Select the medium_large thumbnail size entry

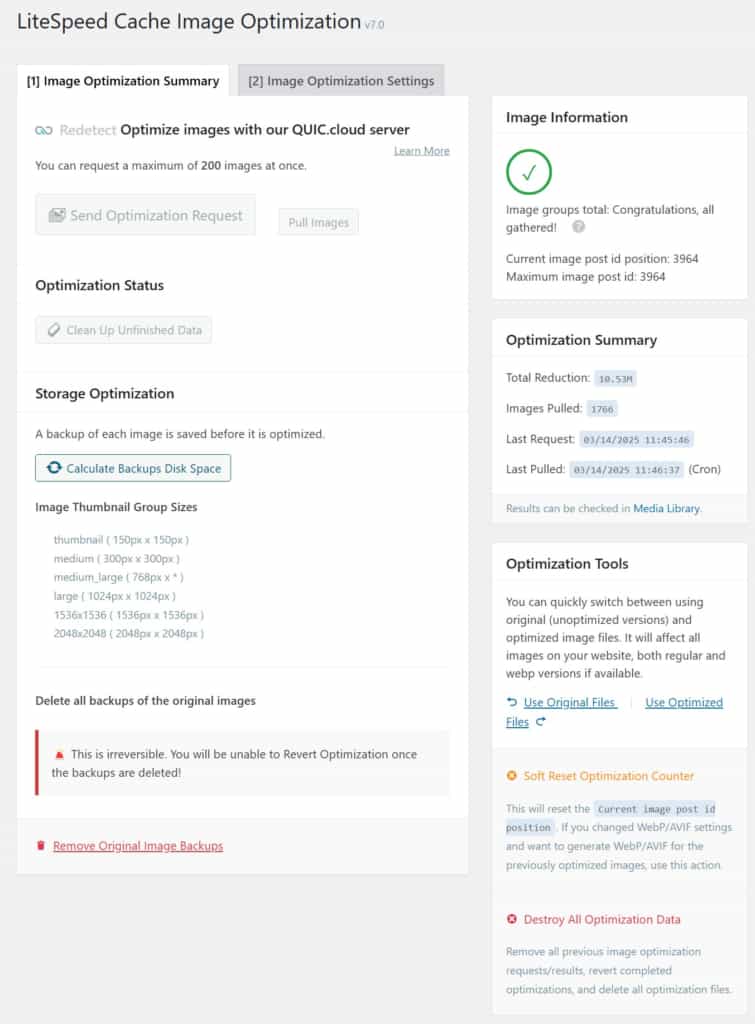pyautogui.click(x=119, y=577)
